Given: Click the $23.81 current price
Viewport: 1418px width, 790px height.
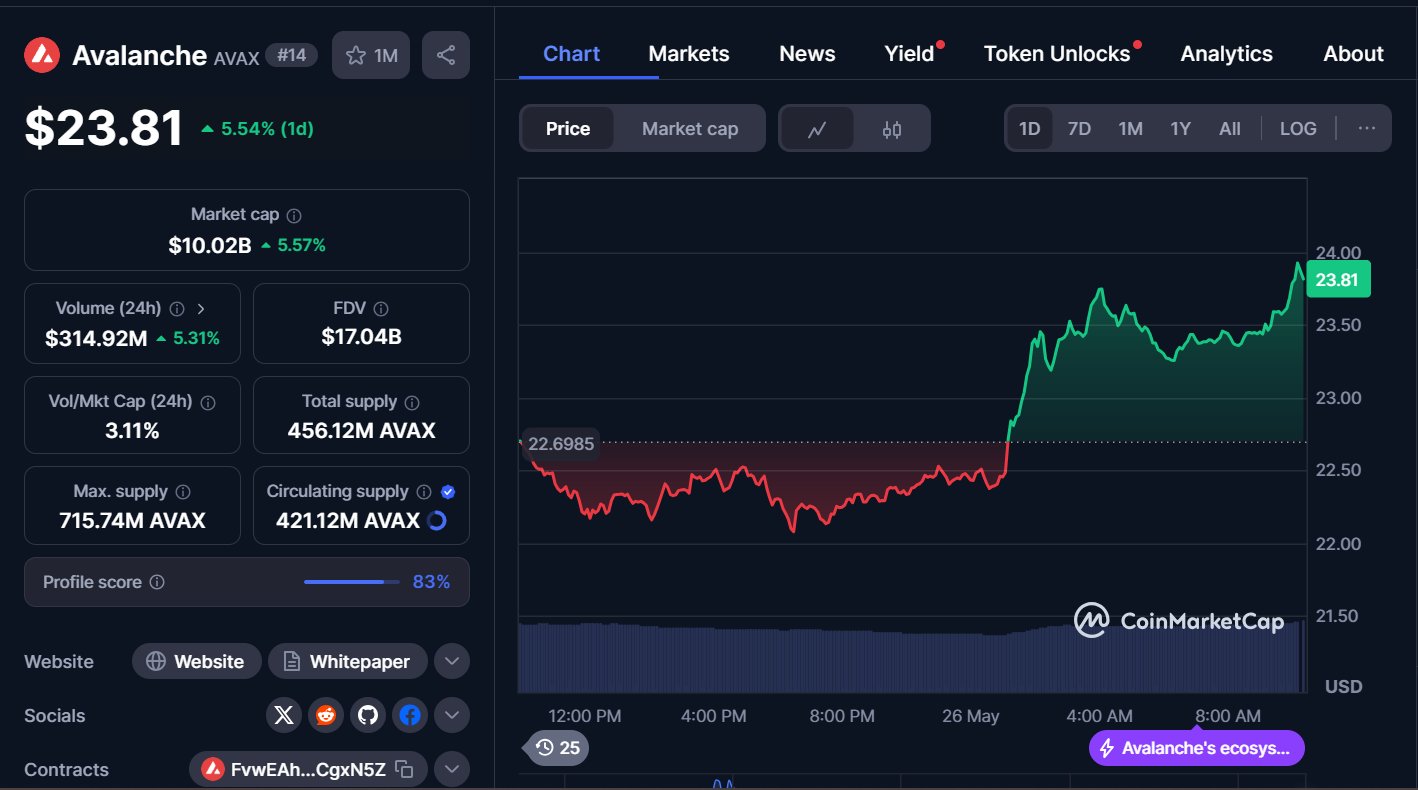Looking at the screenshot, I should coord(105,128).
